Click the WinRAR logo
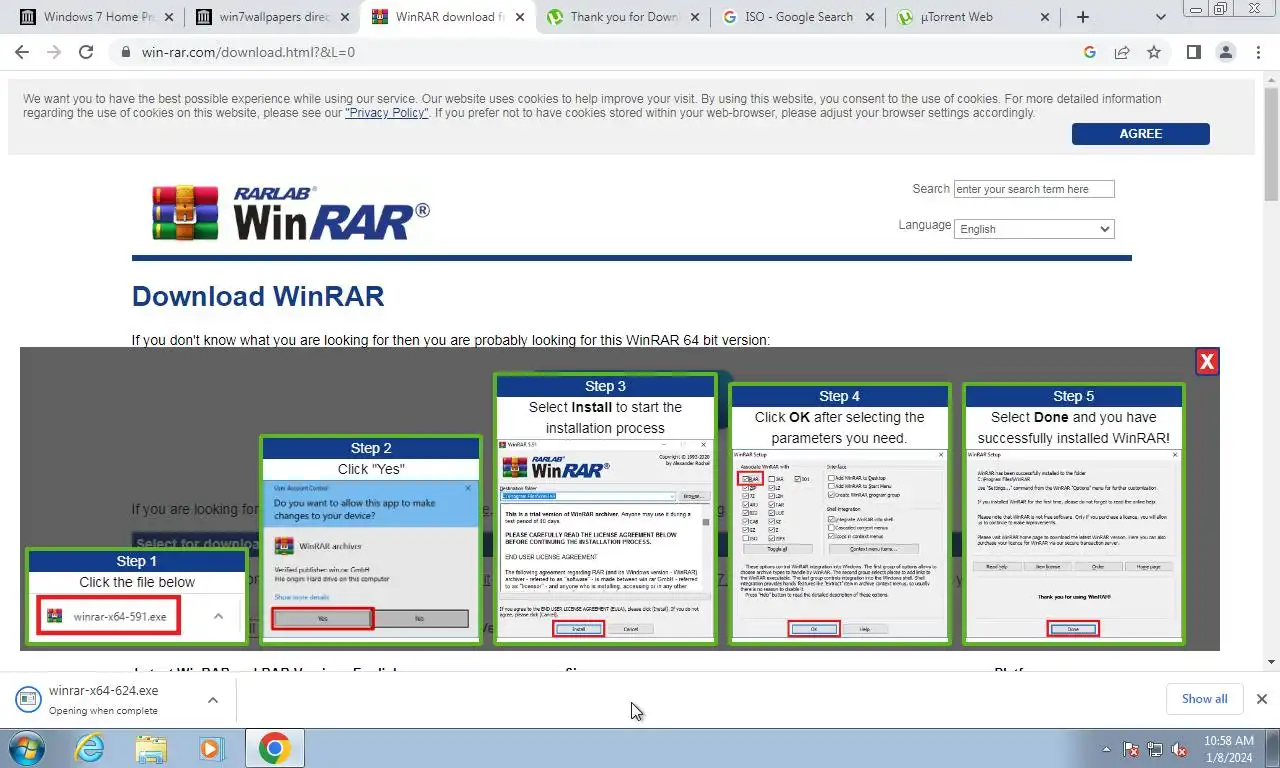Screen dimensions: 1280x768 coord(291,212)
